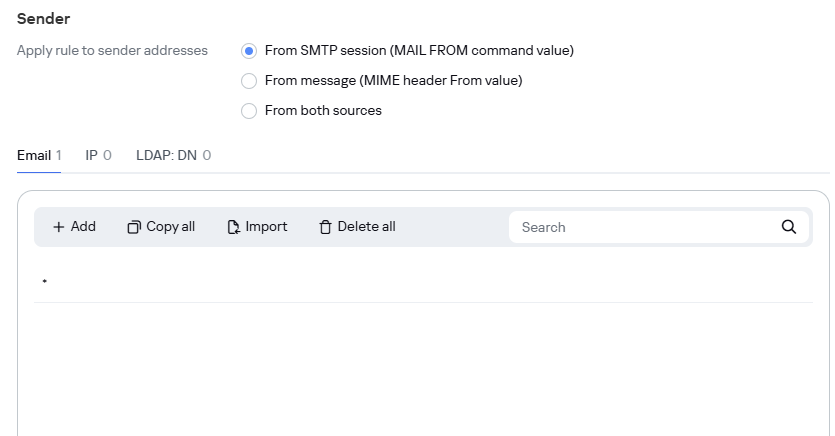This screenshot has width=835, height=436.
Task: Click the 'Apply rule to sender addresses' label
Action: [112, 51]
